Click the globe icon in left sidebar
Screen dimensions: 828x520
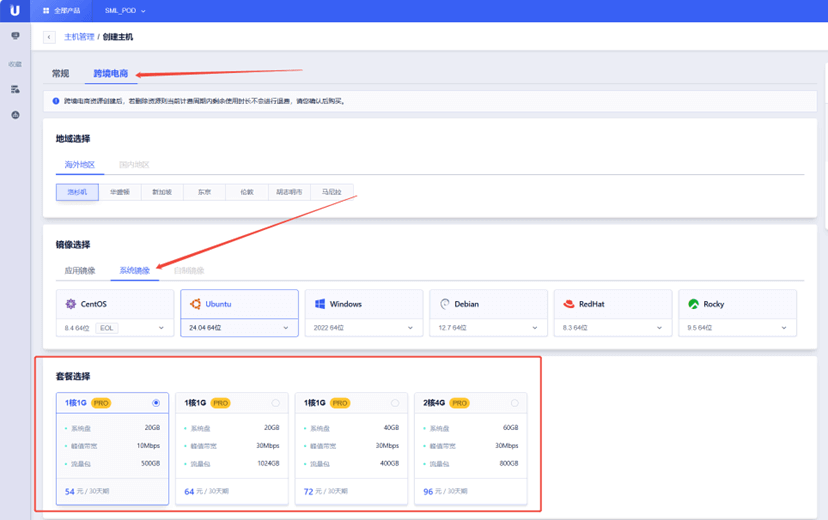point(15,115)
